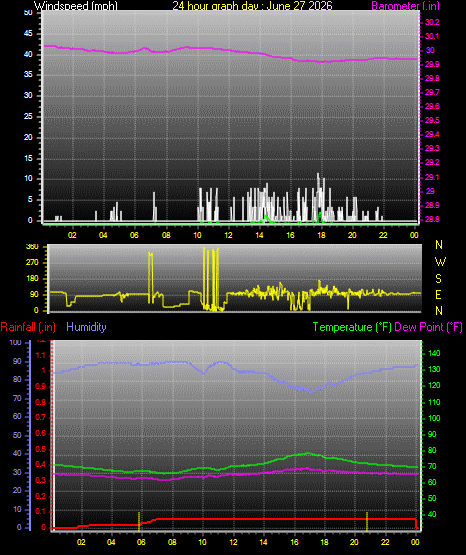The width and height of the screenshot is (466, 555).
Task: Click the 16 hour tick on bottom graph
Action: coord(294,542)
